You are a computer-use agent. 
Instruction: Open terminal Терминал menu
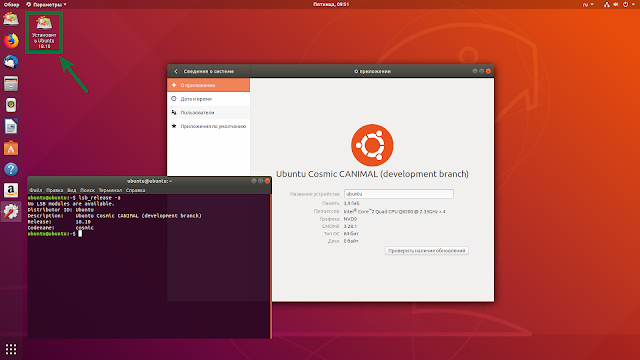(x=110, y=190)
